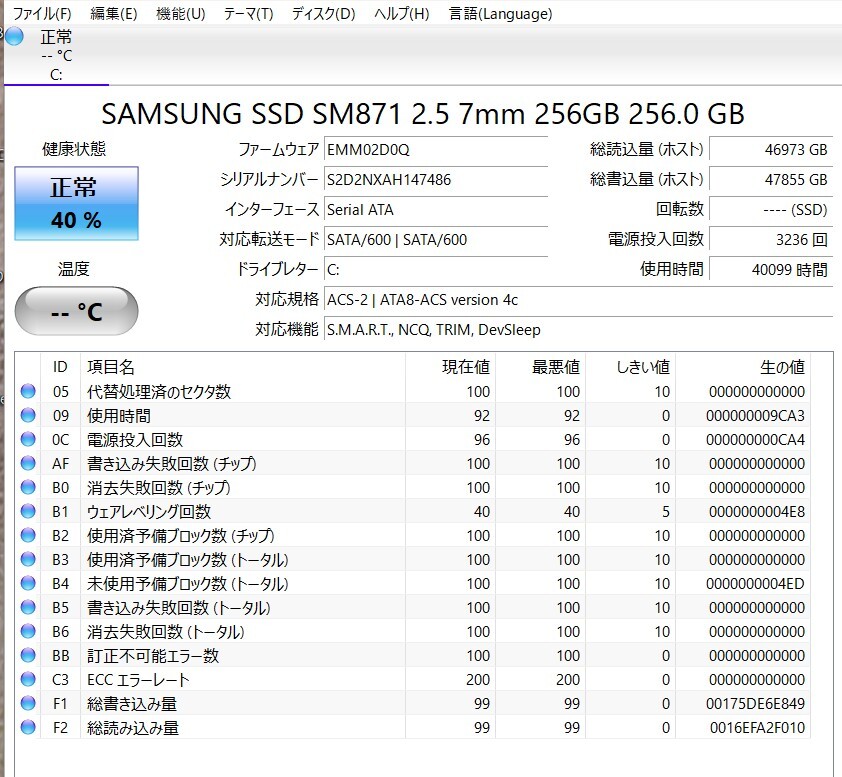The width and height of the screenshot is (842, 777).
Task: Open the 編集(E) menu
Action: (x=114, y=13)
